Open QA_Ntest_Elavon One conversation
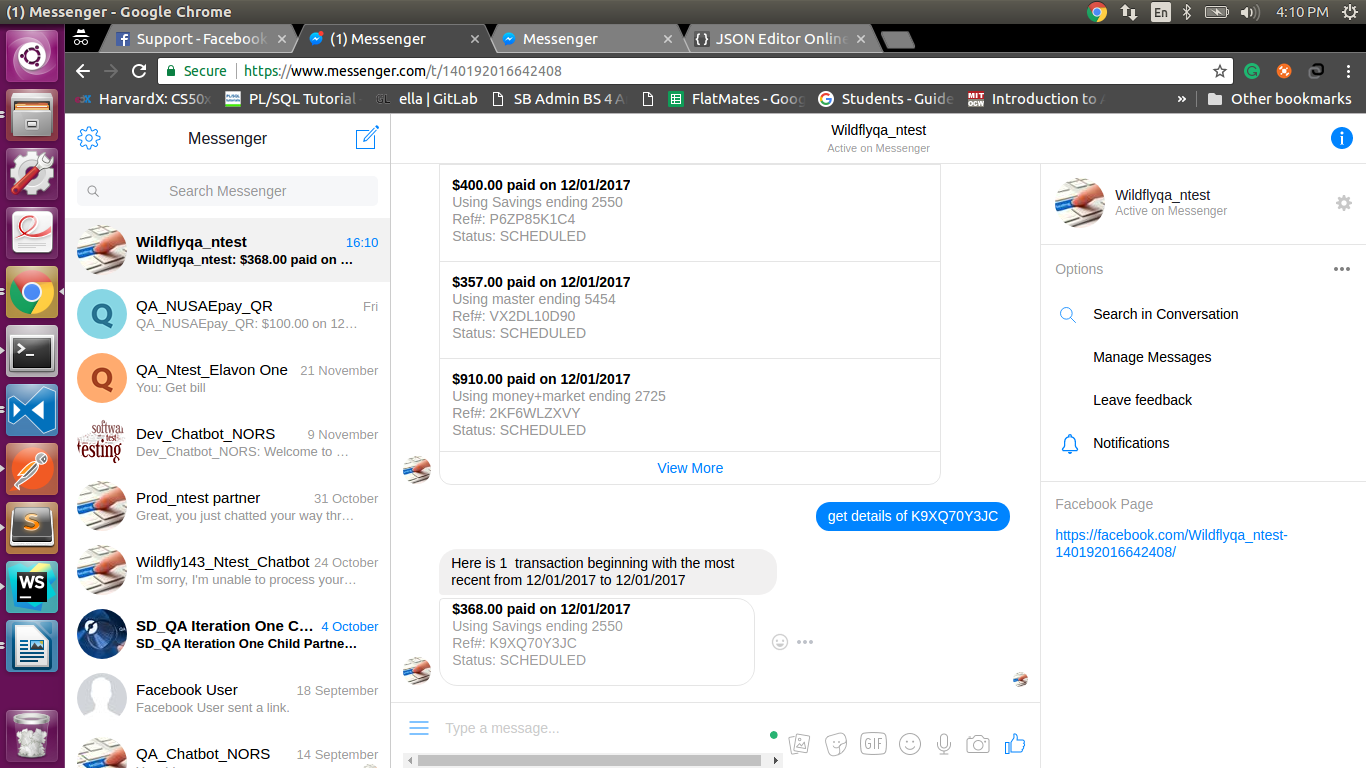 pos(227,378)
